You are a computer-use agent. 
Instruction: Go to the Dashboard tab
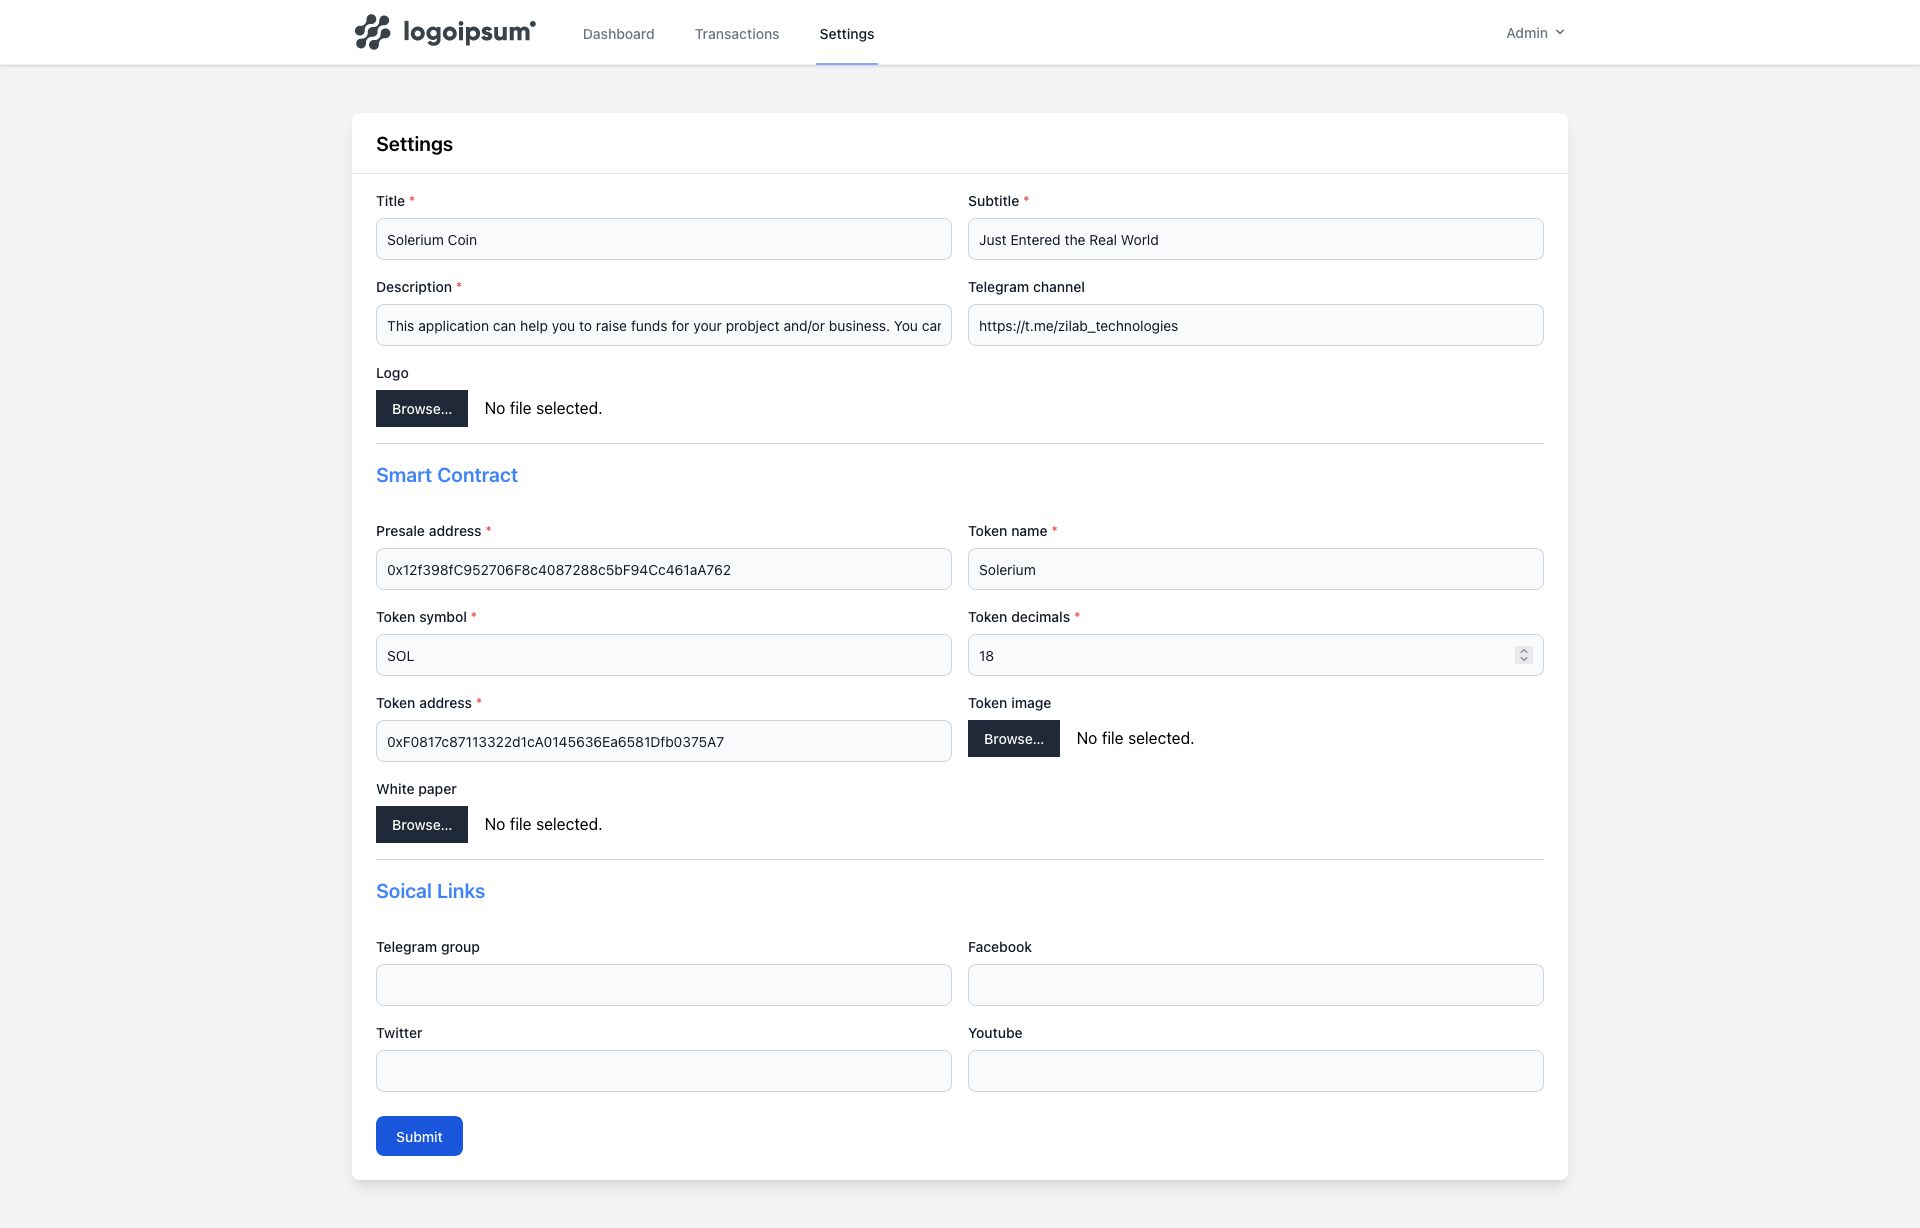pos(618,34)
